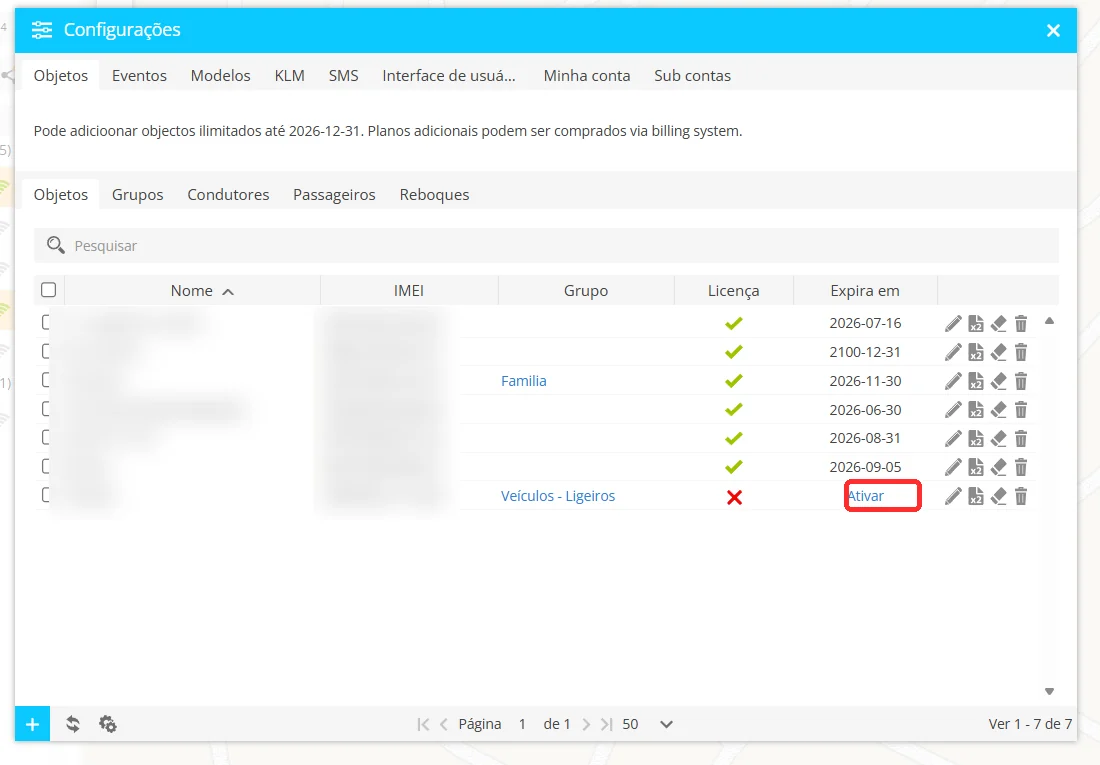The image size is (1100, 765).
Task: Go to first page arrow
Action: click(423, 724)
